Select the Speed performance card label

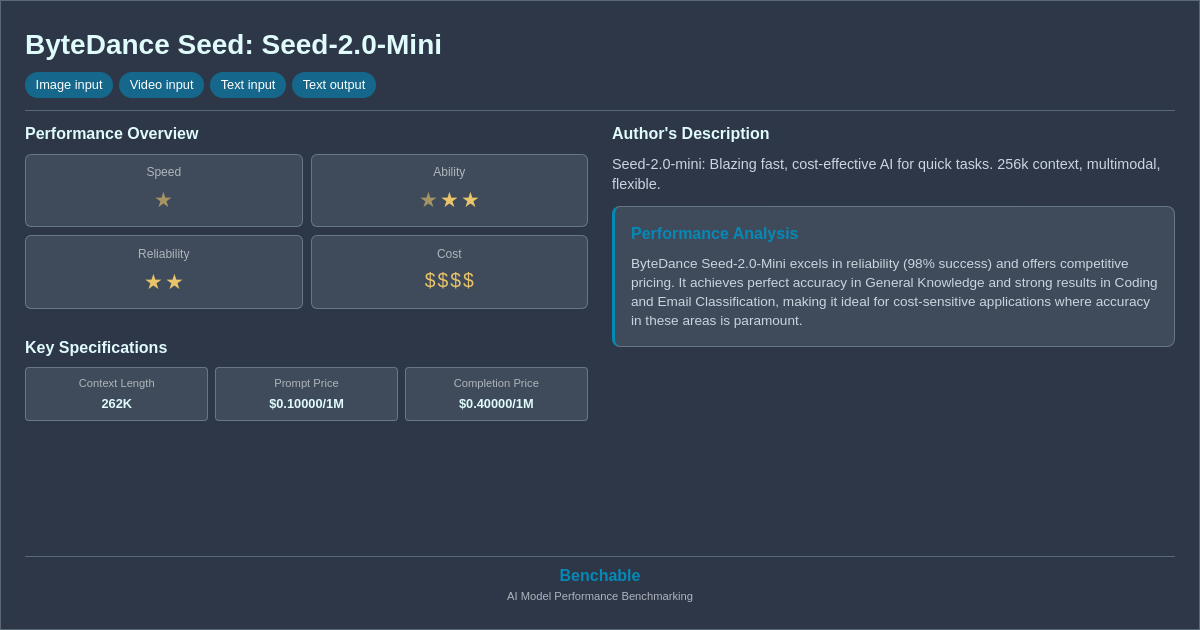click(164, 172)
